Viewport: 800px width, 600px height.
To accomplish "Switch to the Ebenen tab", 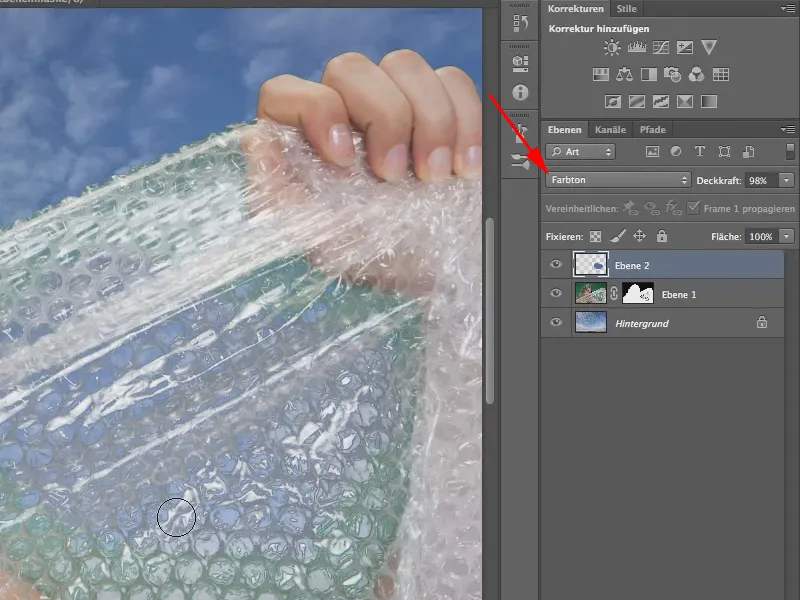I will pyautogui.click(x=564, y=130).
